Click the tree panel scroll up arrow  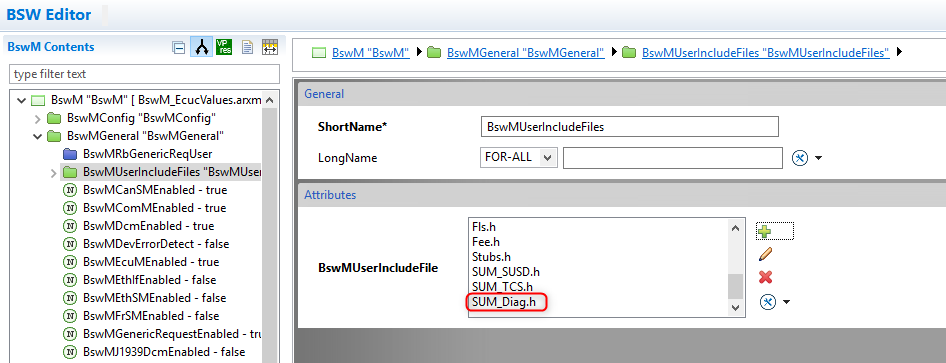(x=270, y=101)
